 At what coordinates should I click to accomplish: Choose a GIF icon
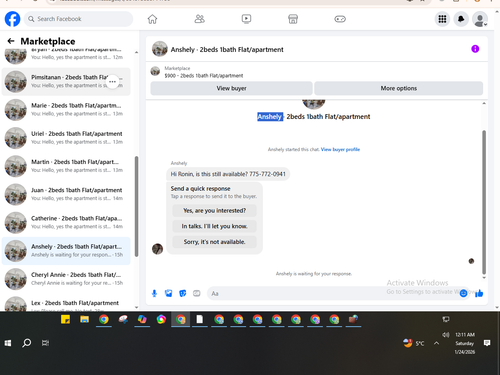click(197, 293)
